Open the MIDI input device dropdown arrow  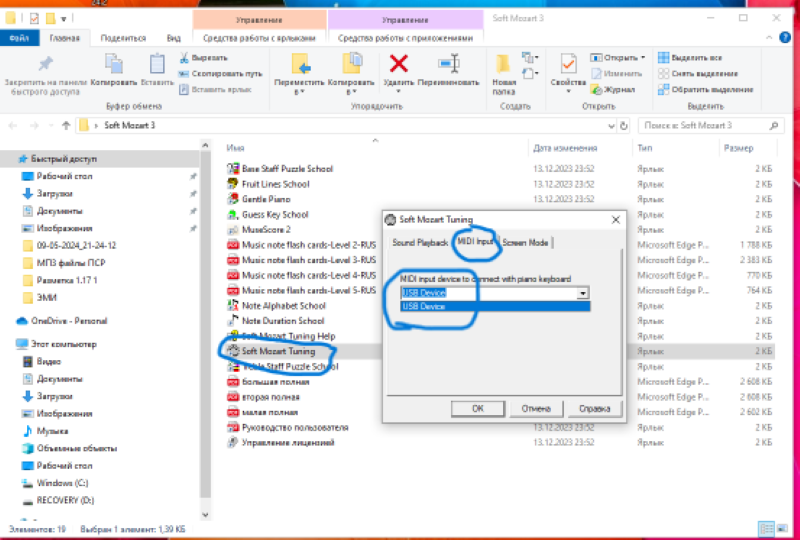[582, 293]
